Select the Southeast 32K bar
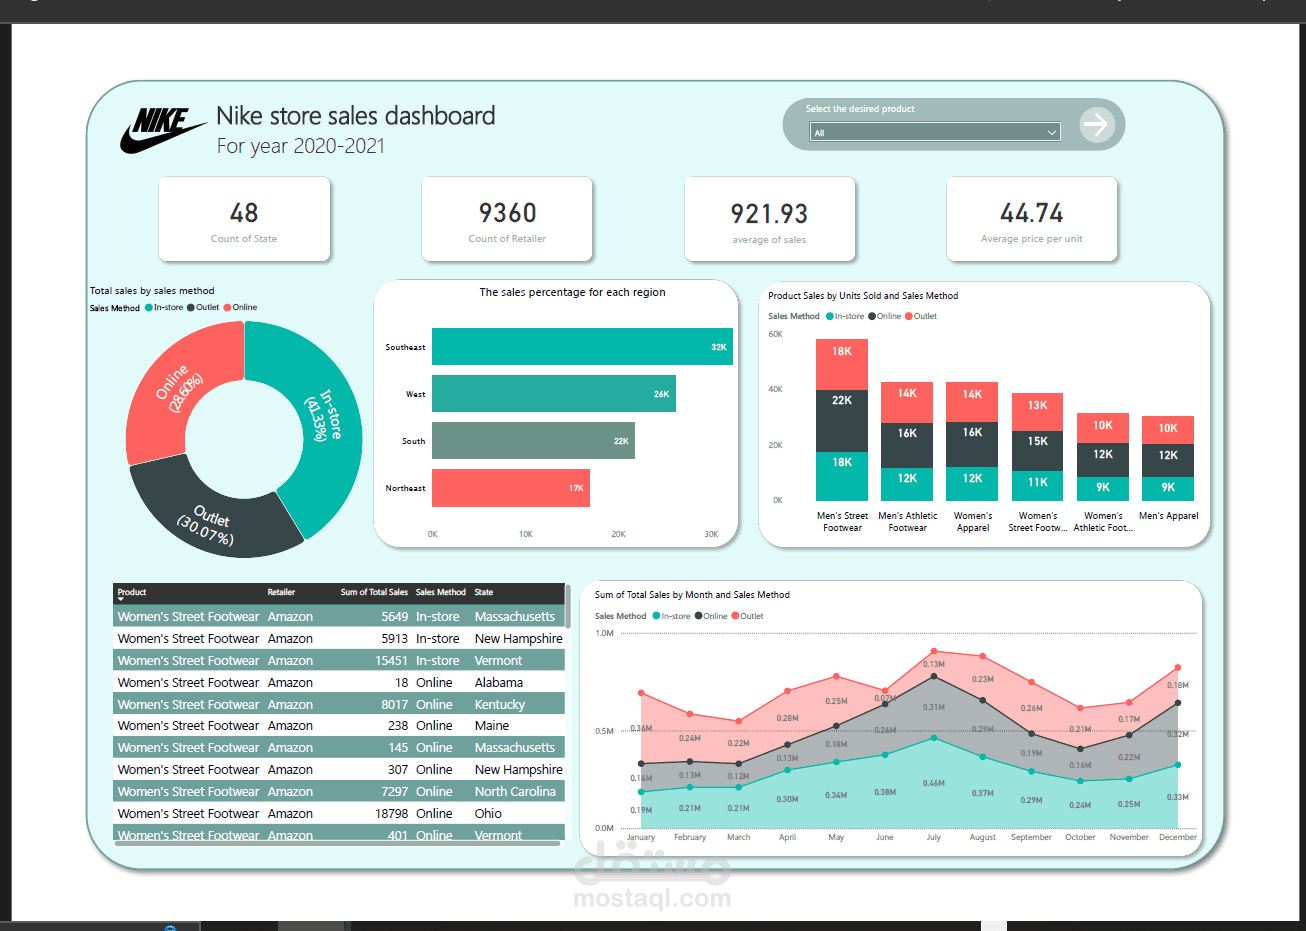 [582, 347]
